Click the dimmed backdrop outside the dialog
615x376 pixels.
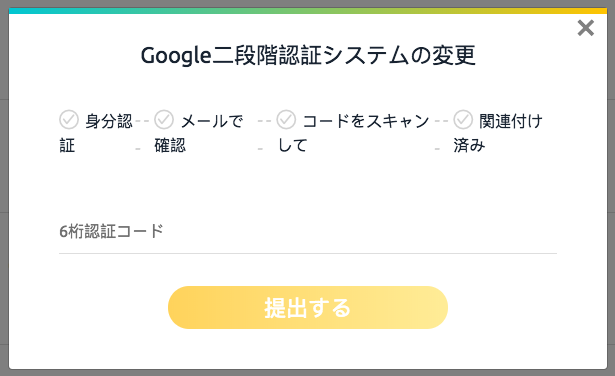[x=4, y=188]
